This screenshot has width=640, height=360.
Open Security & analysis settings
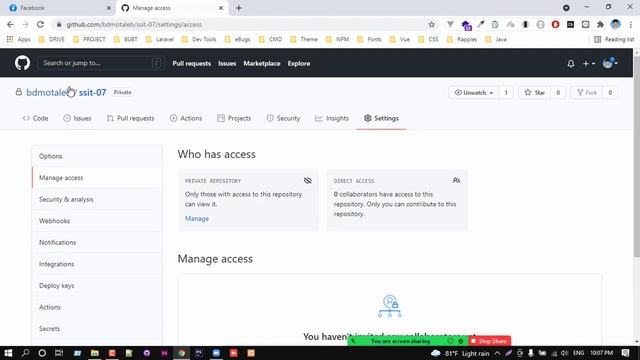pos(97,200)
